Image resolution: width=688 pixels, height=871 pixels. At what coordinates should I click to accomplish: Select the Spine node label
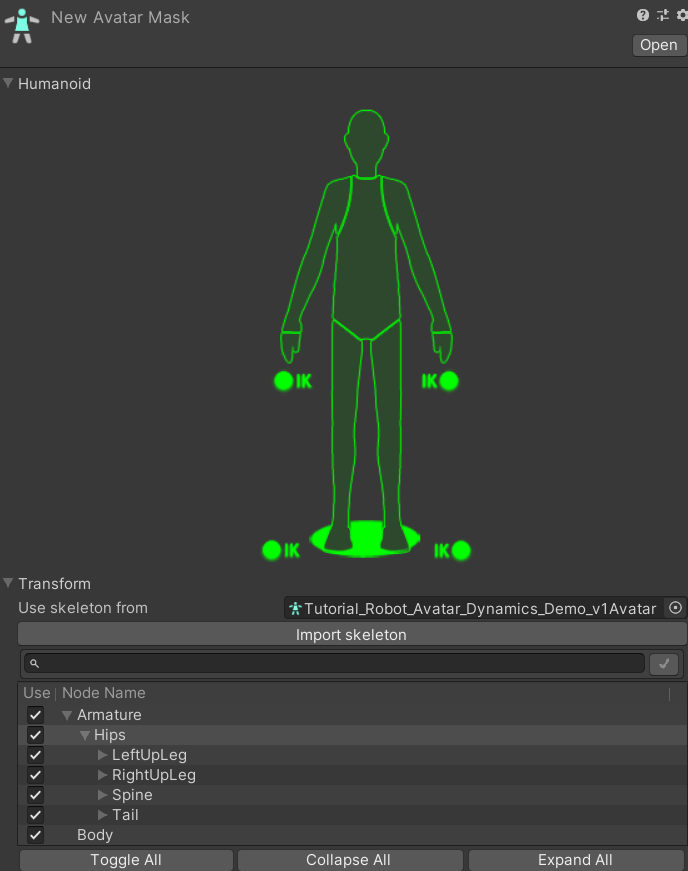pyautogui.click(x=132, y=795)
